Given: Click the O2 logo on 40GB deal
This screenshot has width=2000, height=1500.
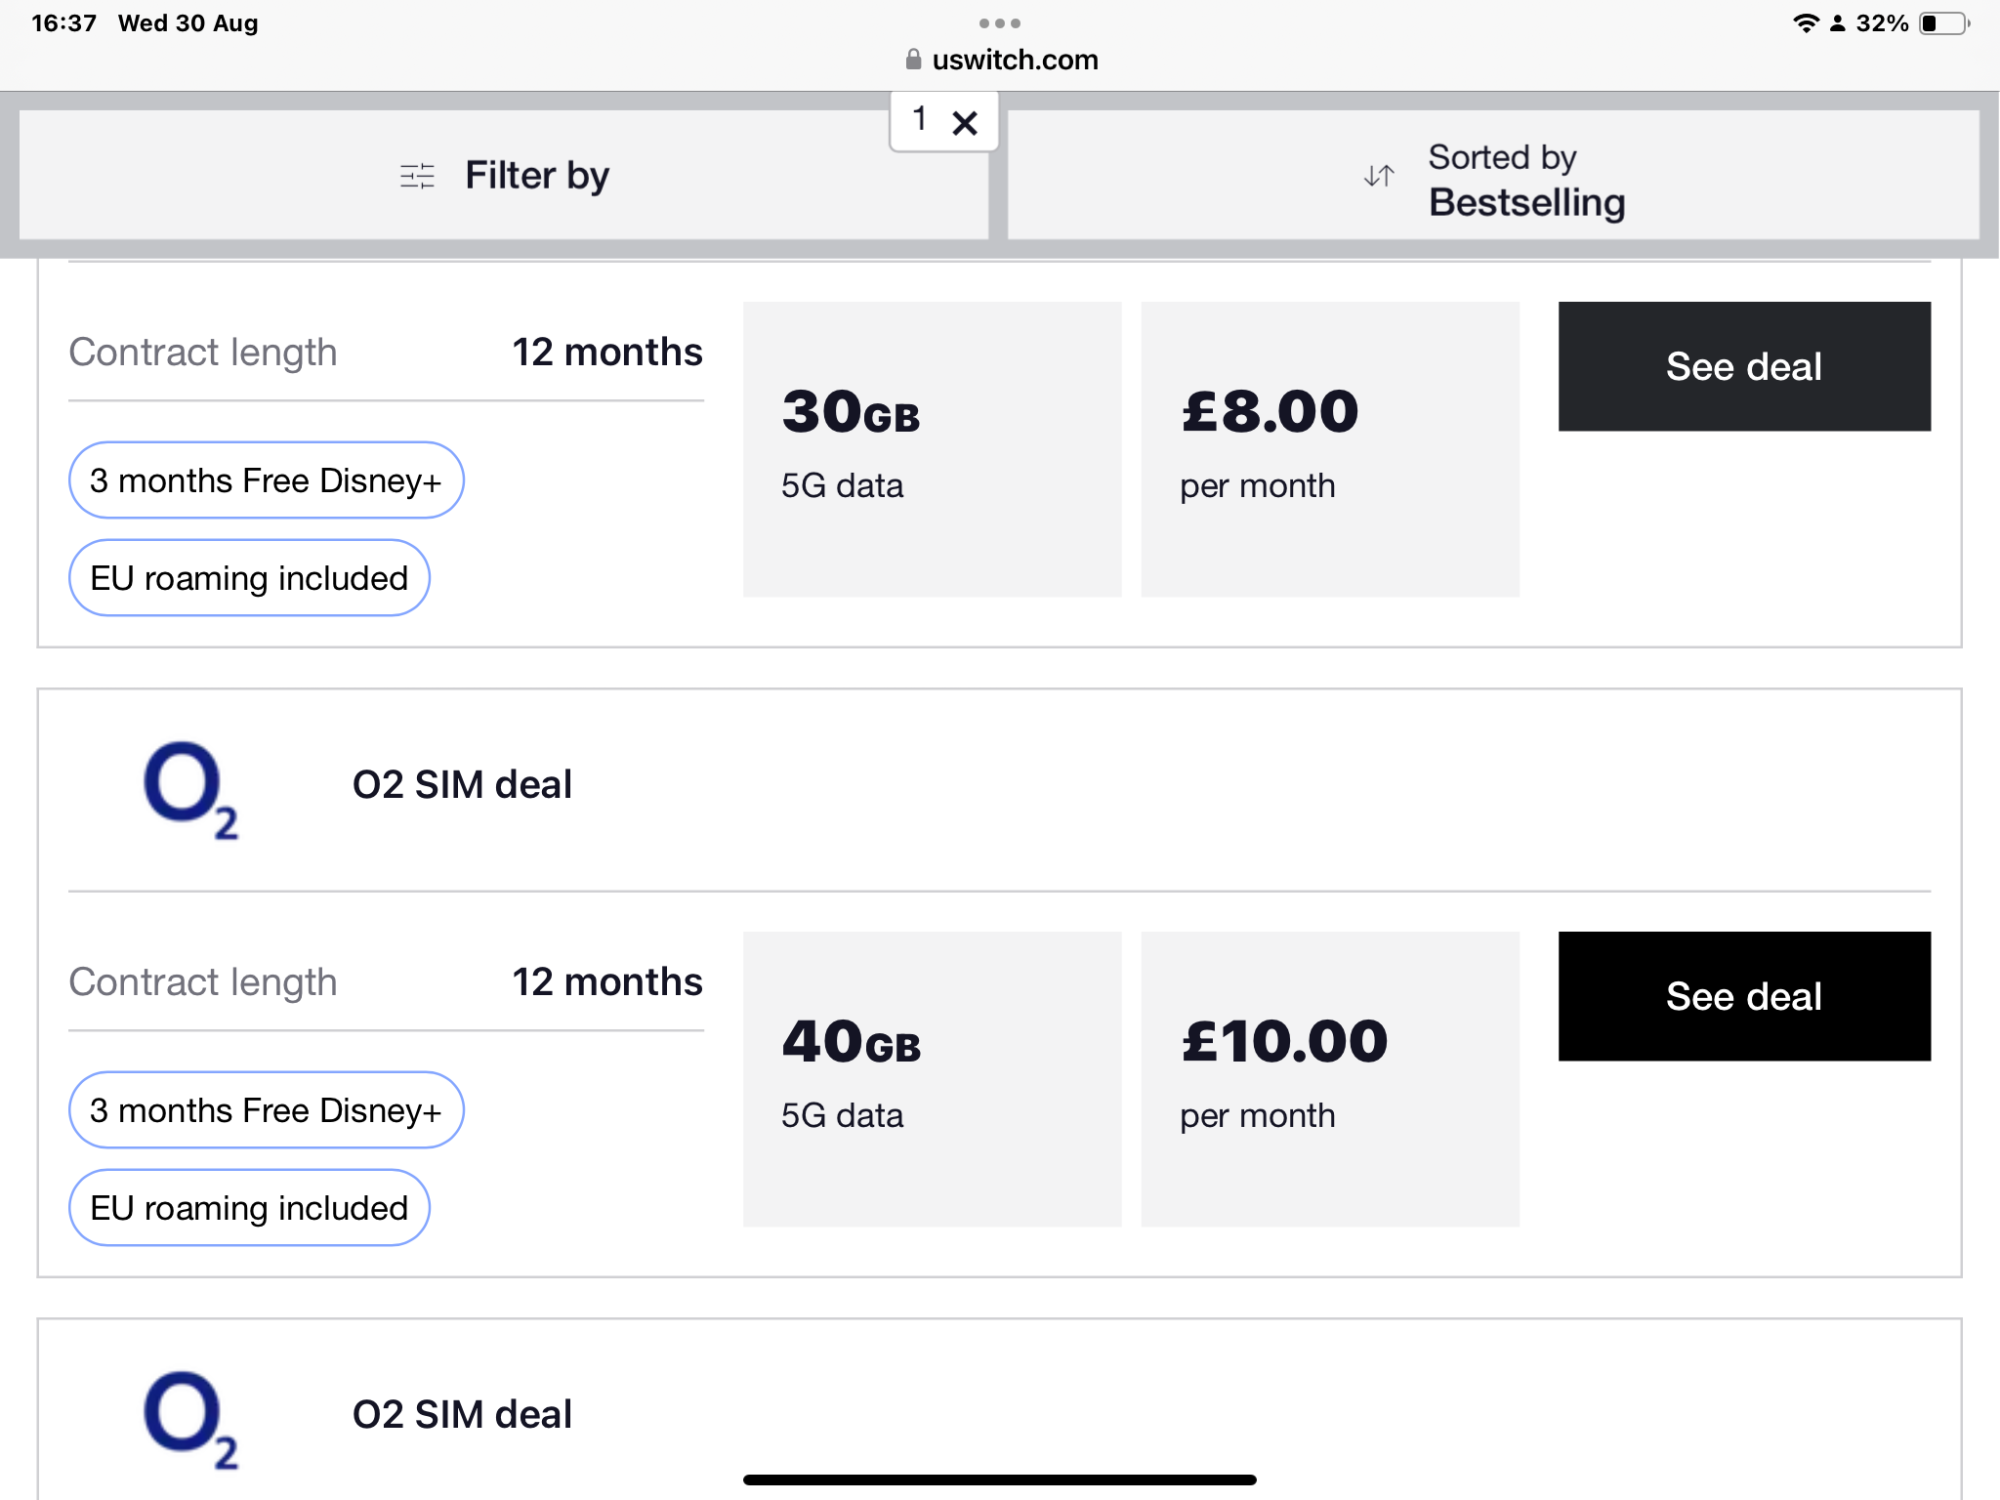Looking at the screenshot, I should coord(190,789).
